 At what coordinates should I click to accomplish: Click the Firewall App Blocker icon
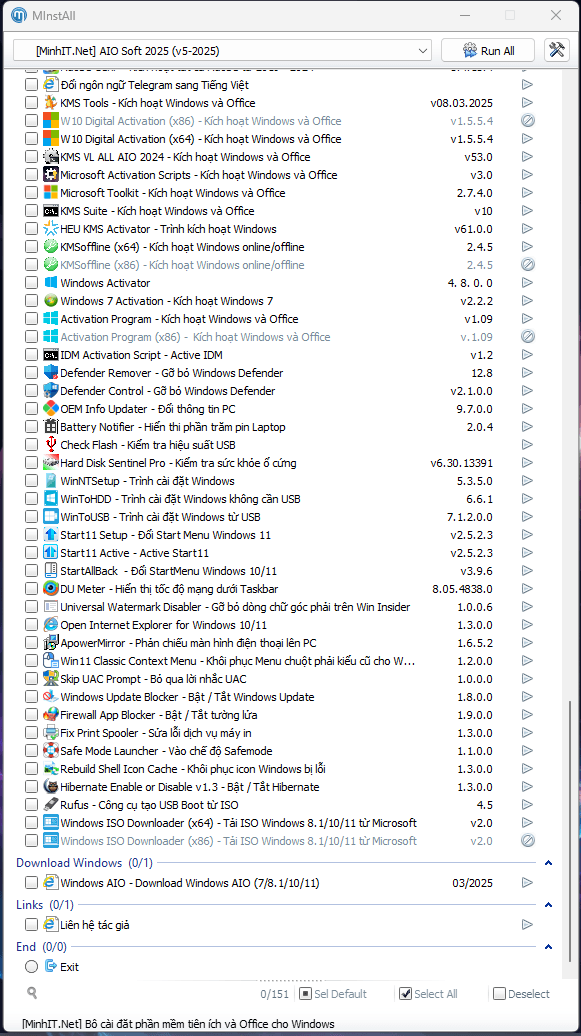pos(51,715)
